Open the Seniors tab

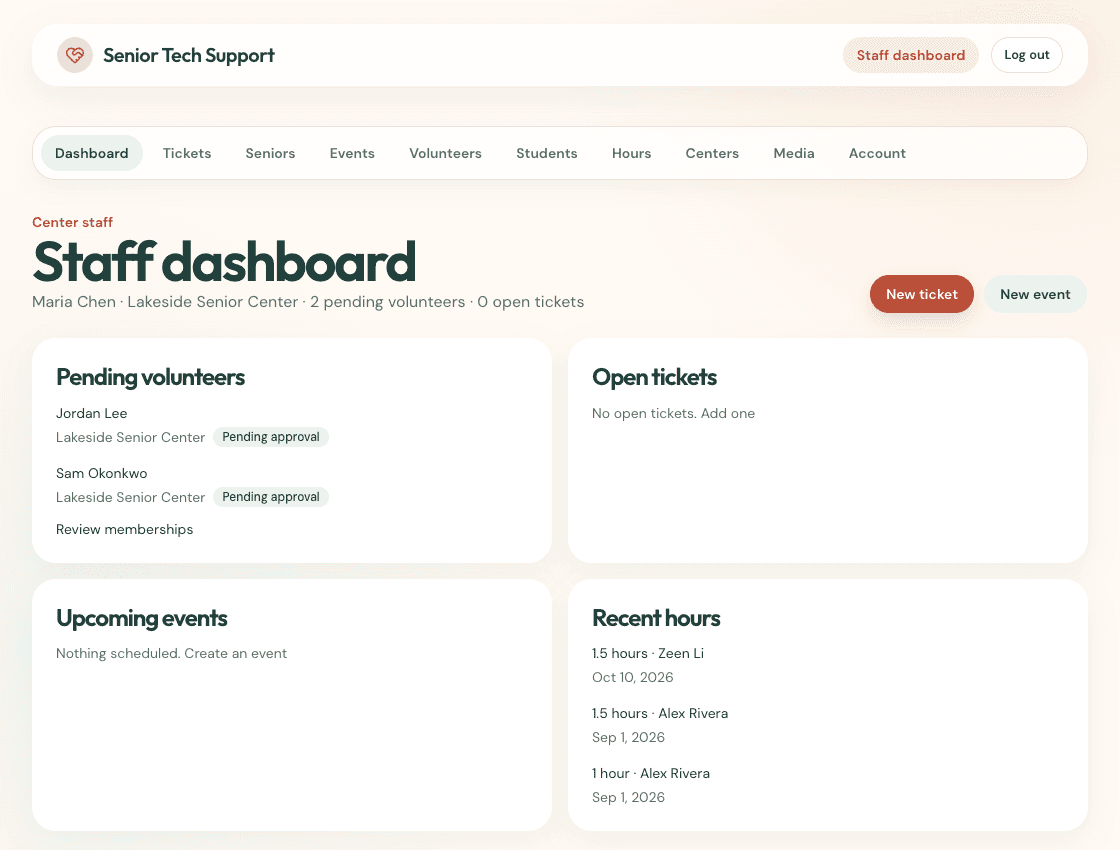click(270, 153)
